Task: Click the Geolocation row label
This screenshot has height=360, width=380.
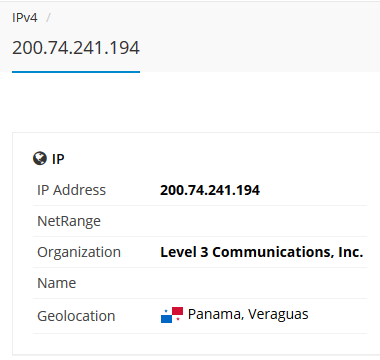Action: tap(76, 316)
